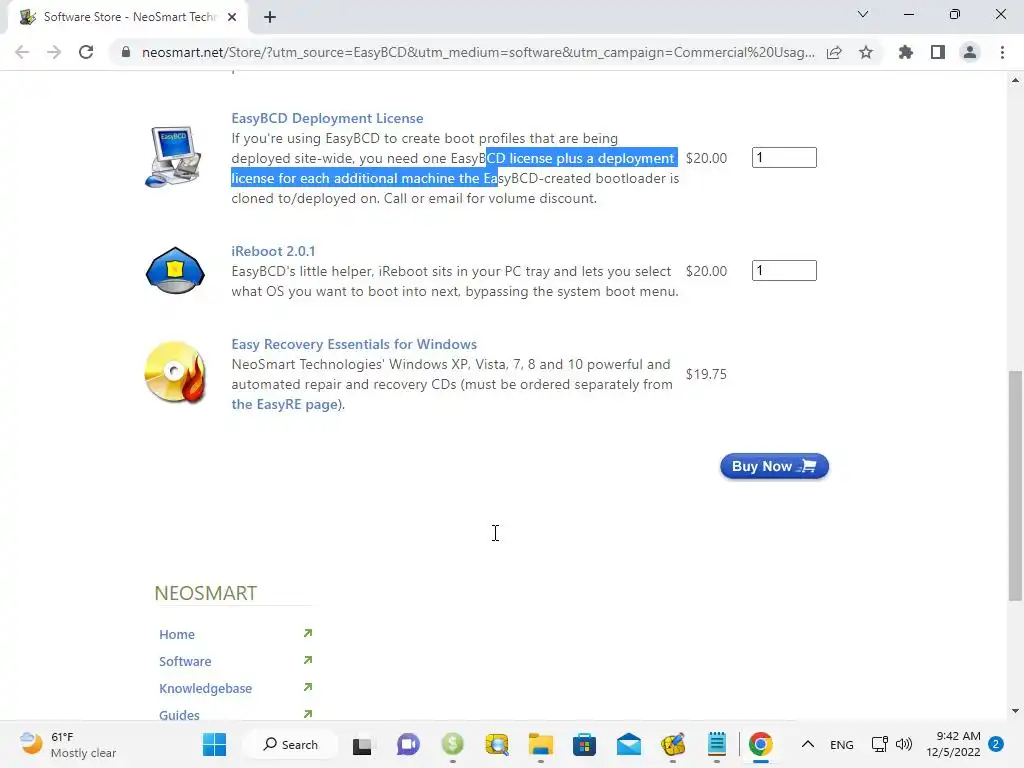Click the ENG language indicator

(842, 744)
